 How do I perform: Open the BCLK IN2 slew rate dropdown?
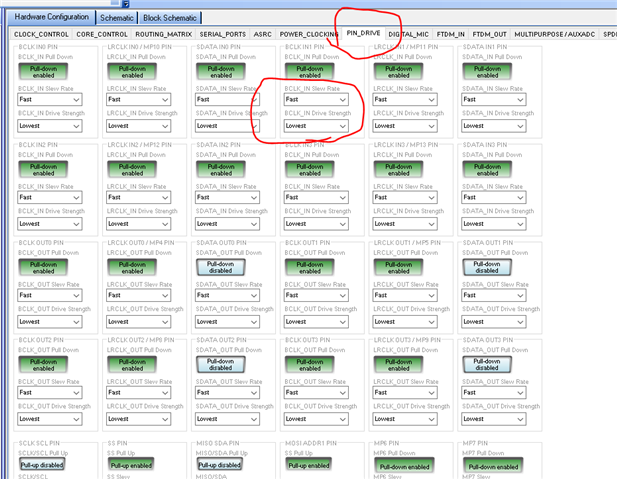point(50,198)
